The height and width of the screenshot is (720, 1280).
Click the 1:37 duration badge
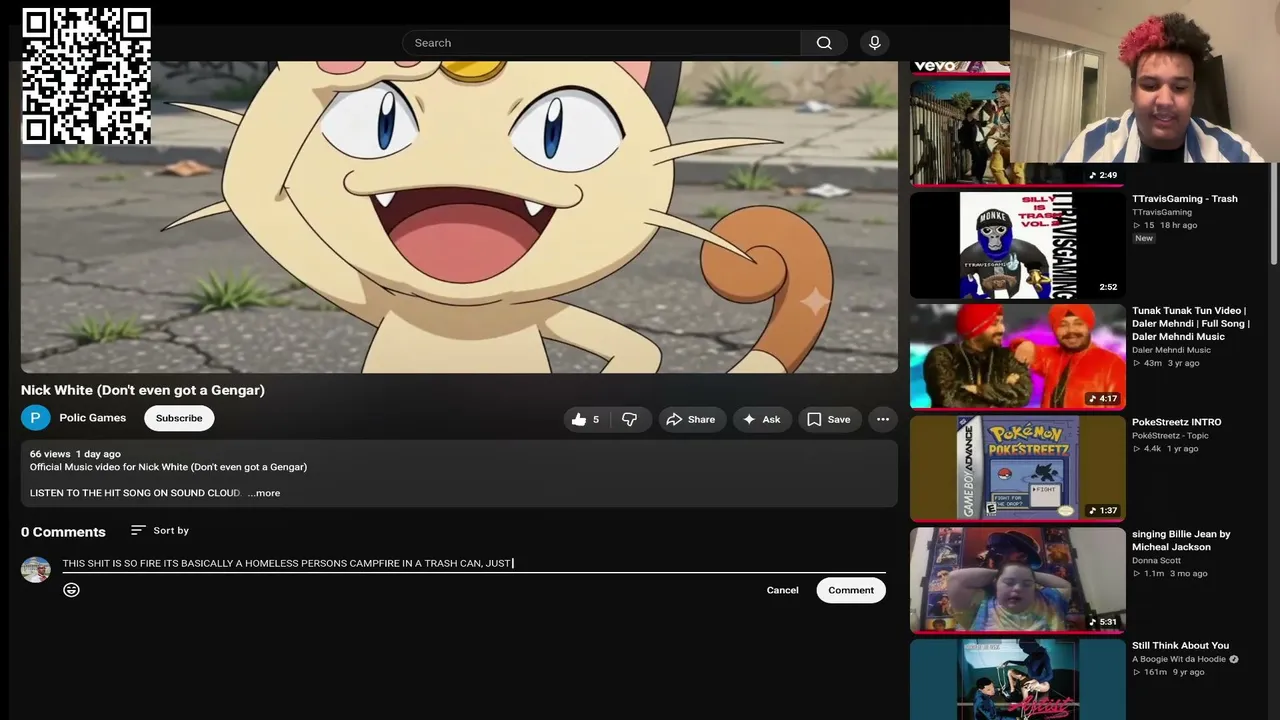tap(1104, 511)
